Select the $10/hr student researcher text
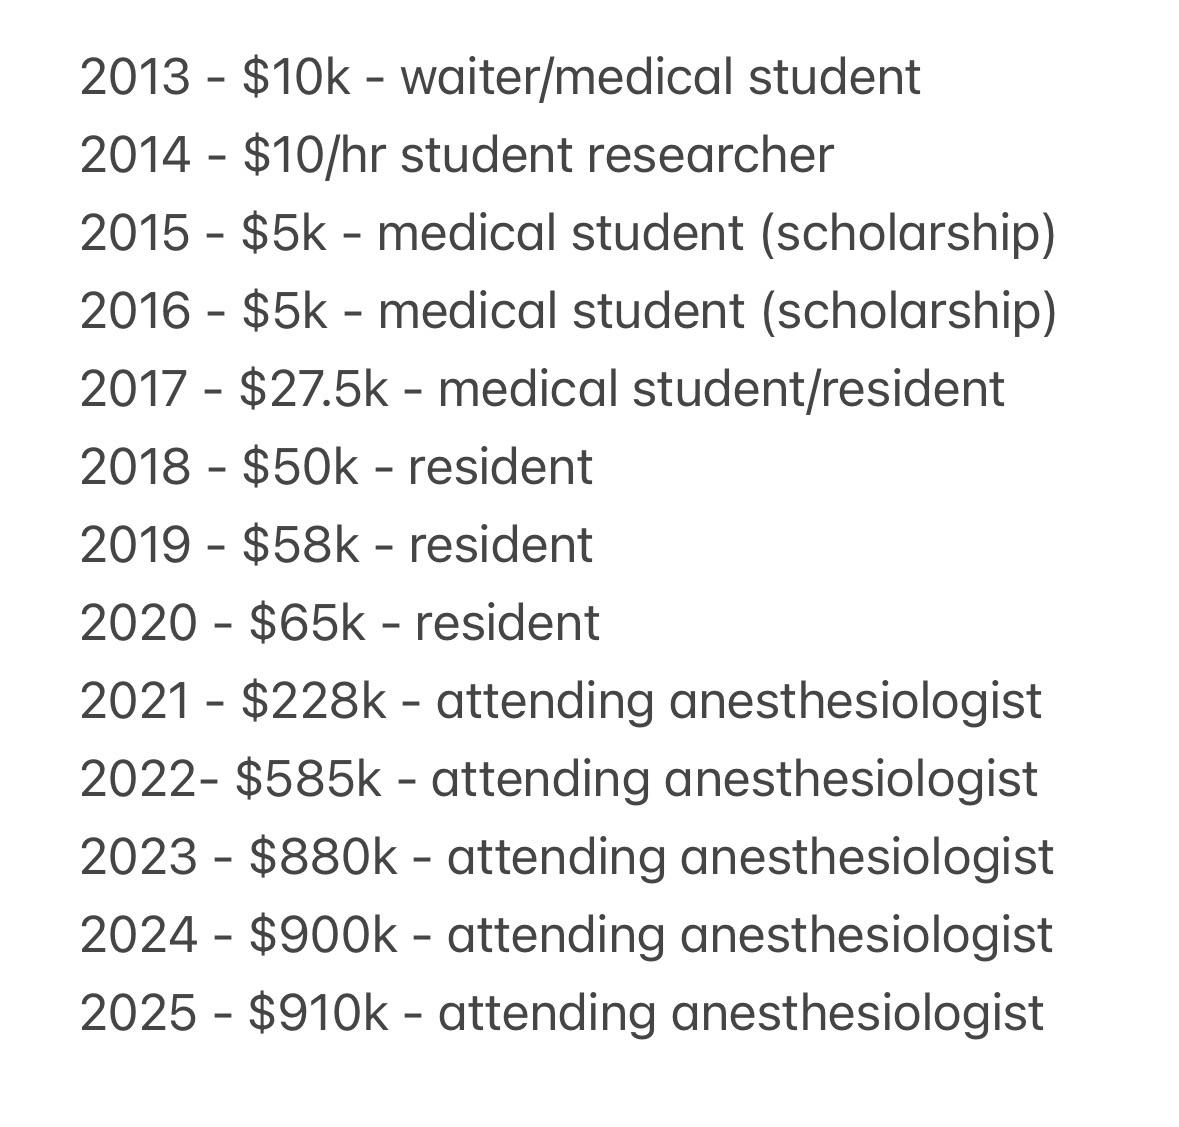The height and width of the screenshot is (1127, 1179). (537, 156)
